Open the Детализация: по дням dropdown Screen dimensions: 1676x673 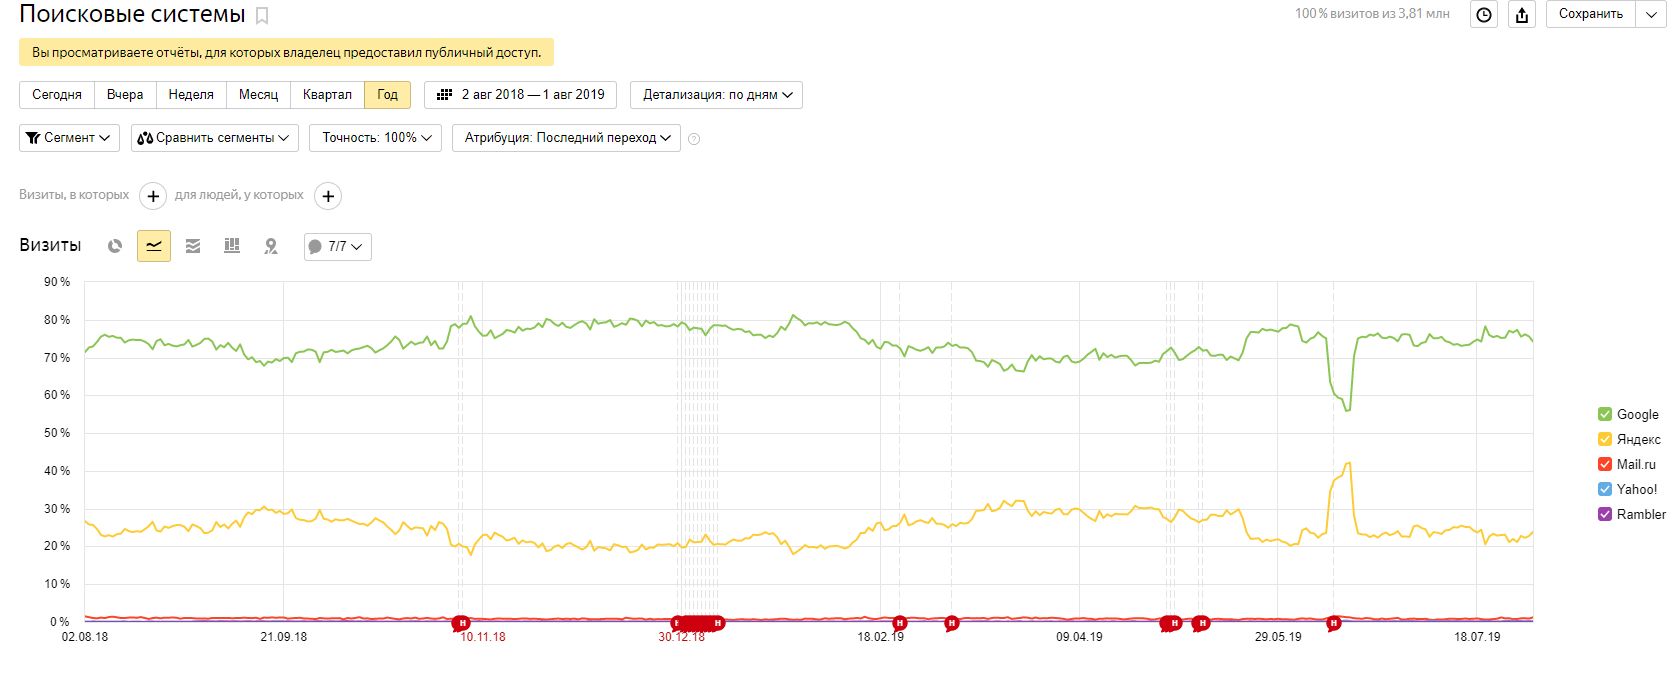pos(716,95)
